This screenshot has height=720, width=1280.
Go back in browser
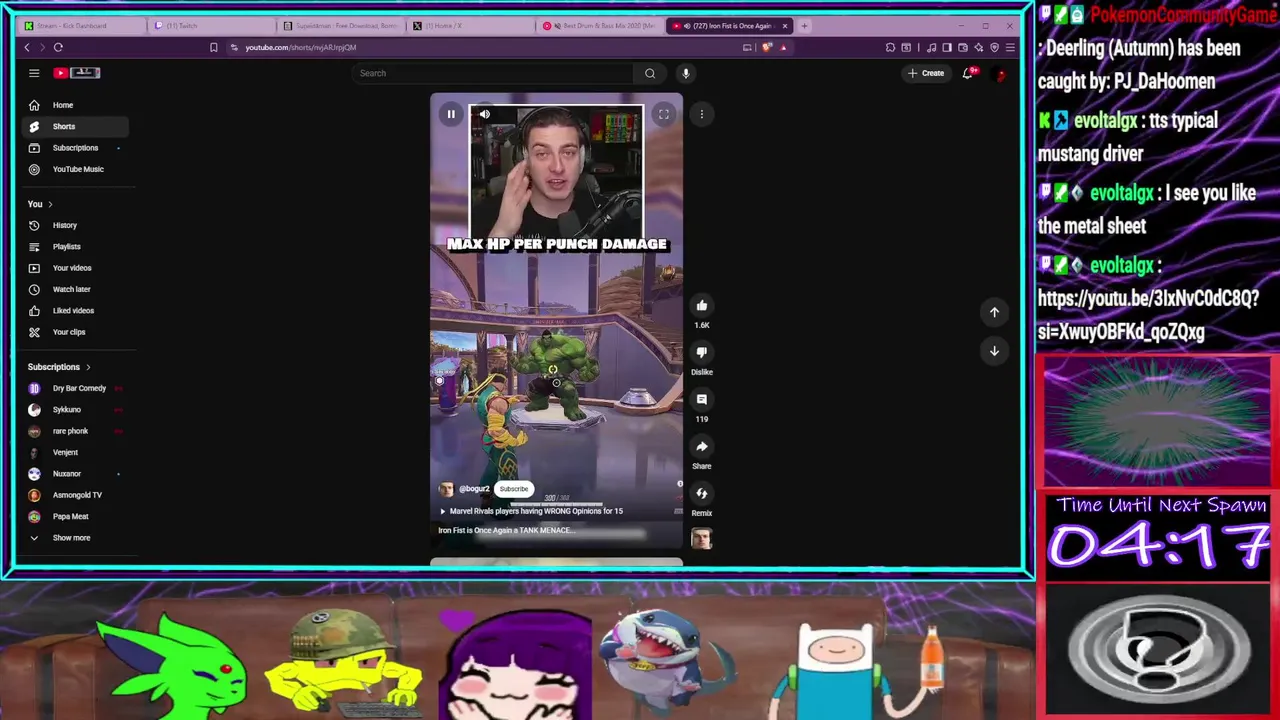[27, 47]
